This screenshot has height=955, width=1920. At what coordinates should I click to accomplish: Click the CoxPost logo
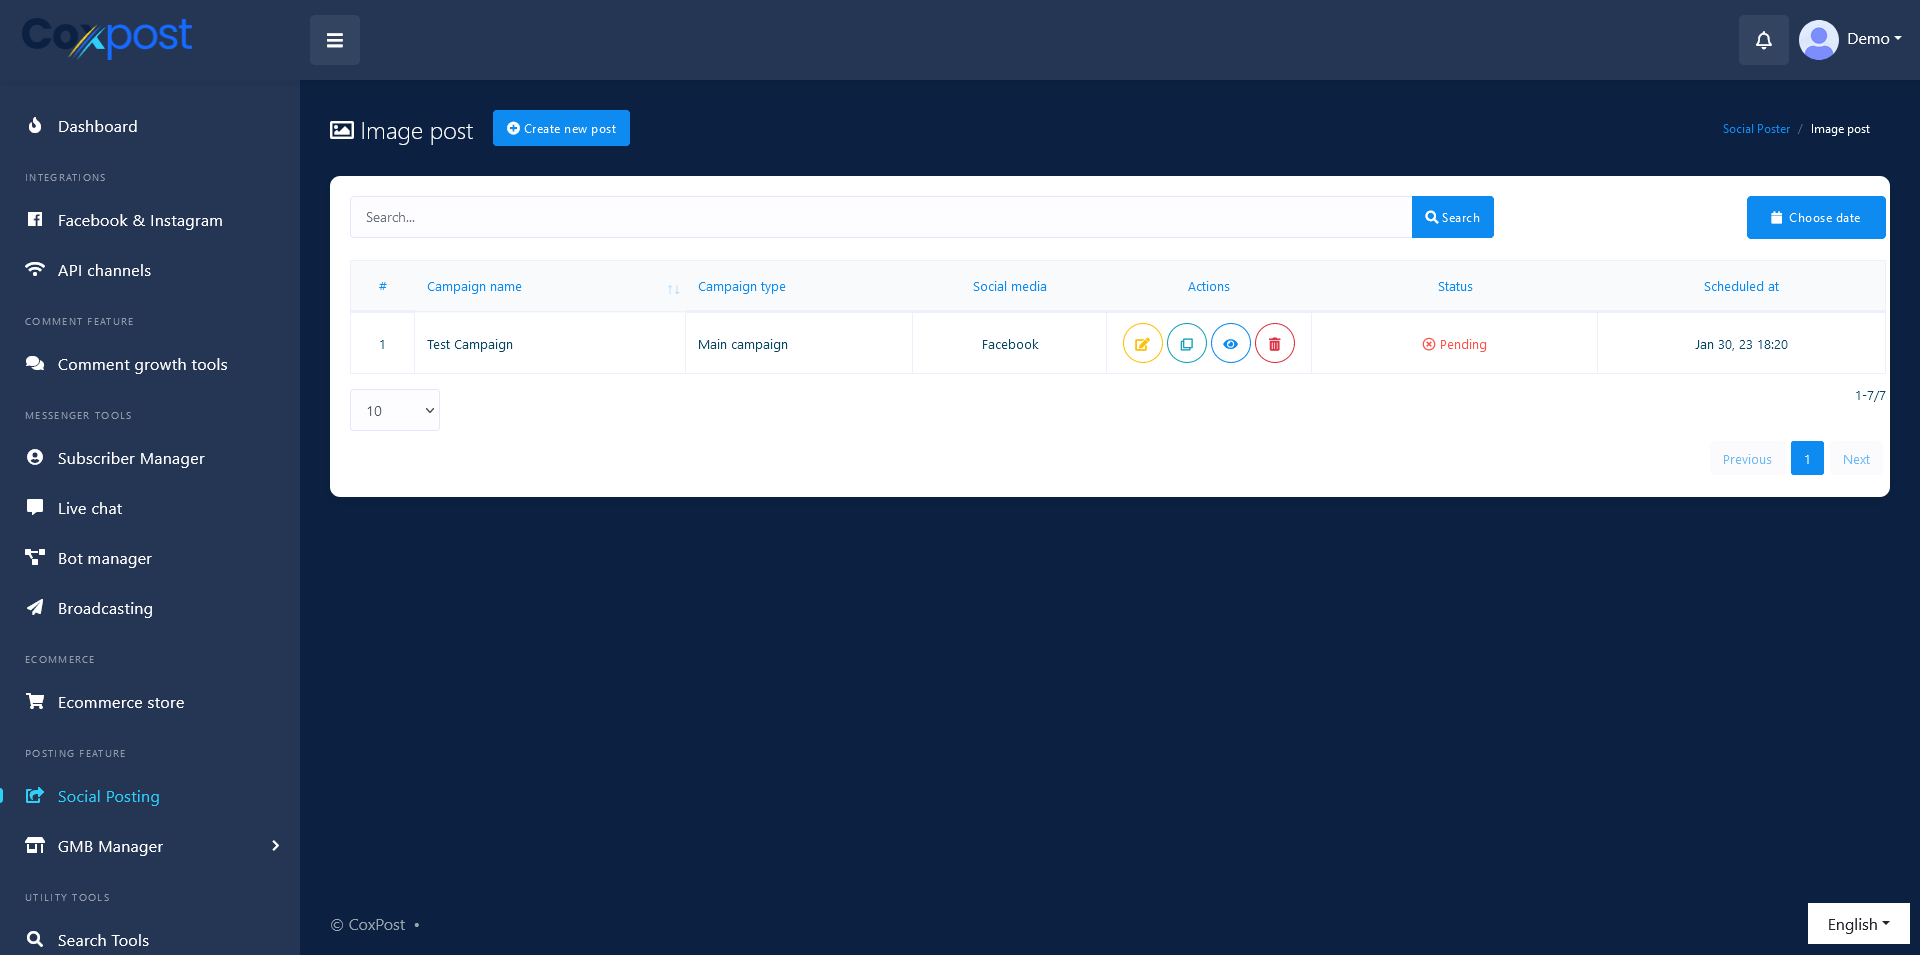[x=107, y=38]
